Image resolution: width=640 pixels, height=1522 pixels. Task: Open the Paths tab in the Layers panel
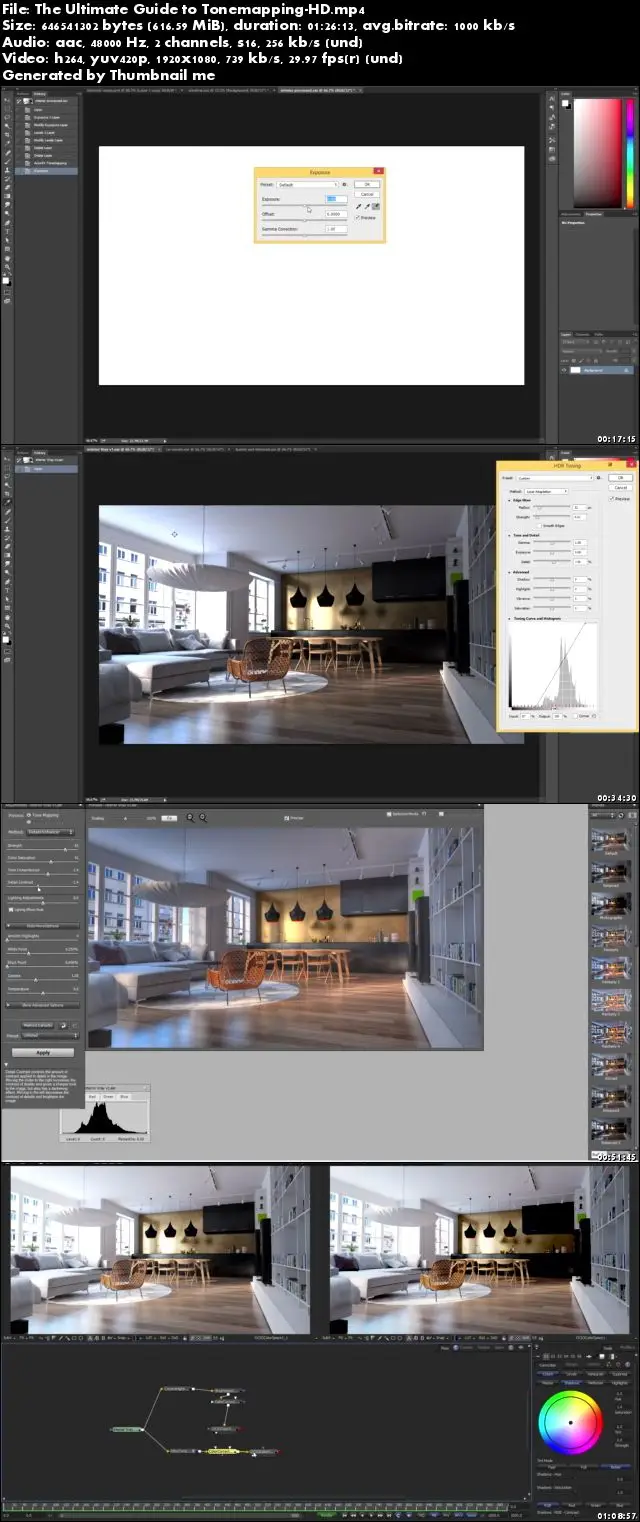[599, 334]
